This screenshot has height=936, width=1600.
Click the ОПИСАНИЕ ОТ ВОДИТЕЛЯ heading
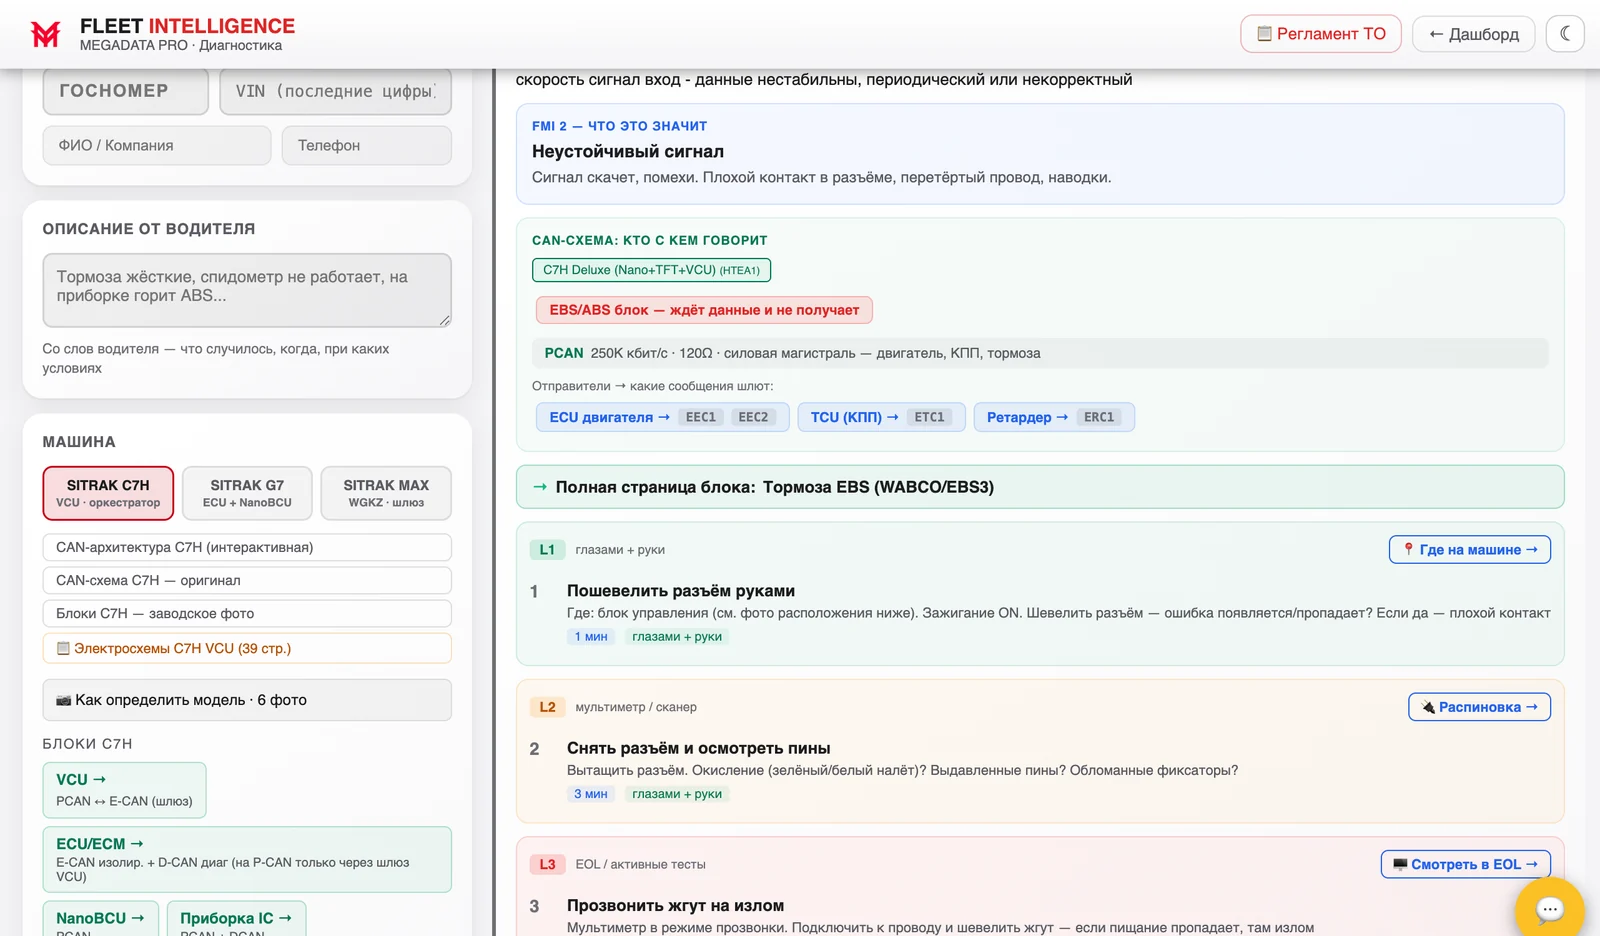pyautogui.click(x=149, y=229)
